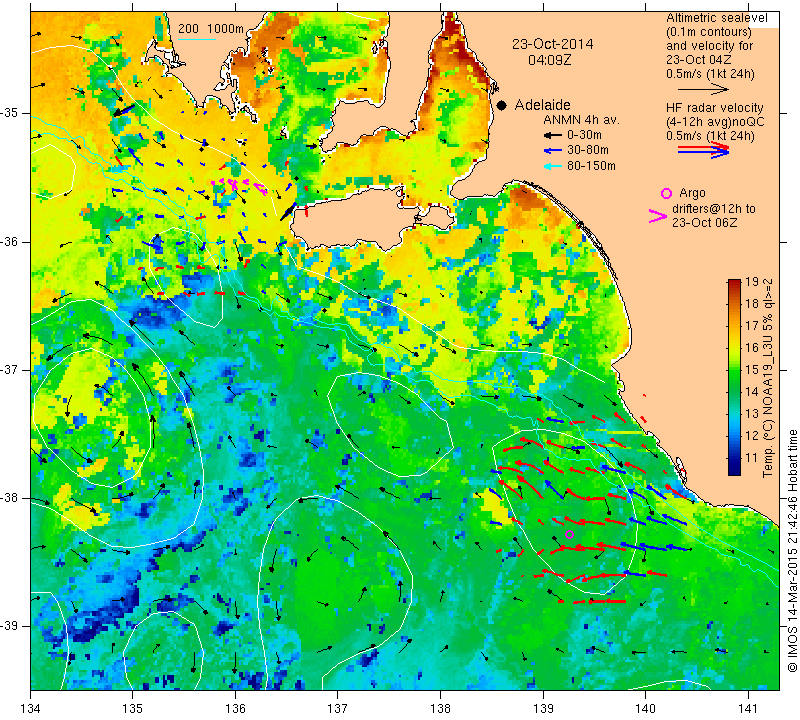Click the -36 latitude axis label
Screen dimensions: 800x720
[x=11, y=241]
